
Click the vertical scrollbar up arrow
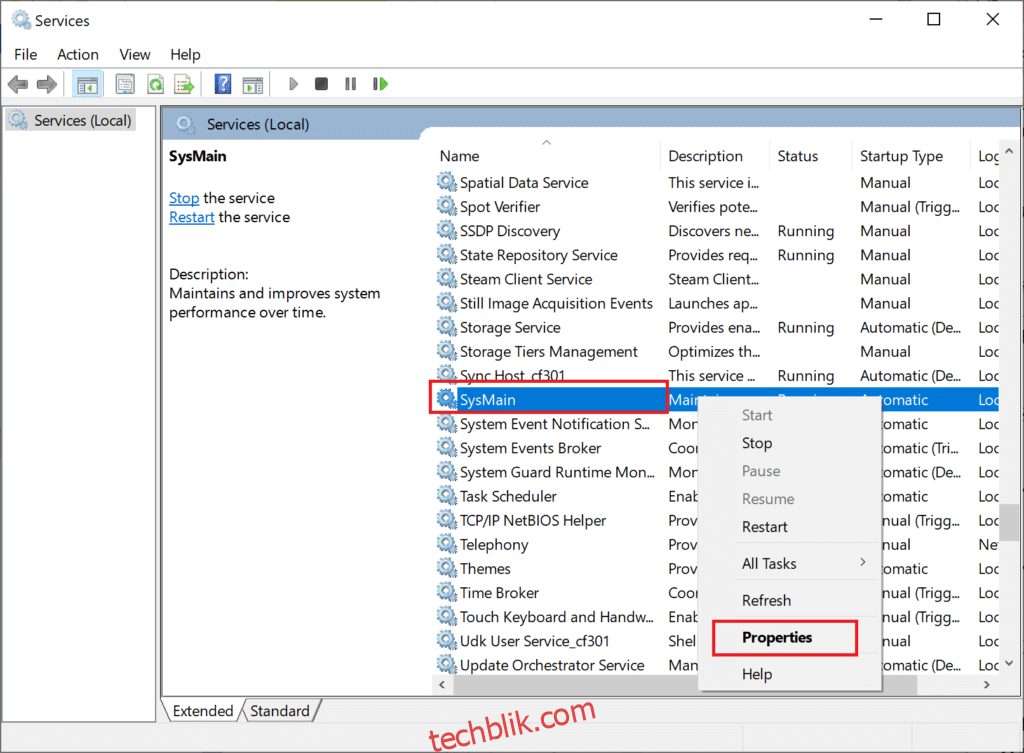pyautogui.click(x=1009, y=152)
